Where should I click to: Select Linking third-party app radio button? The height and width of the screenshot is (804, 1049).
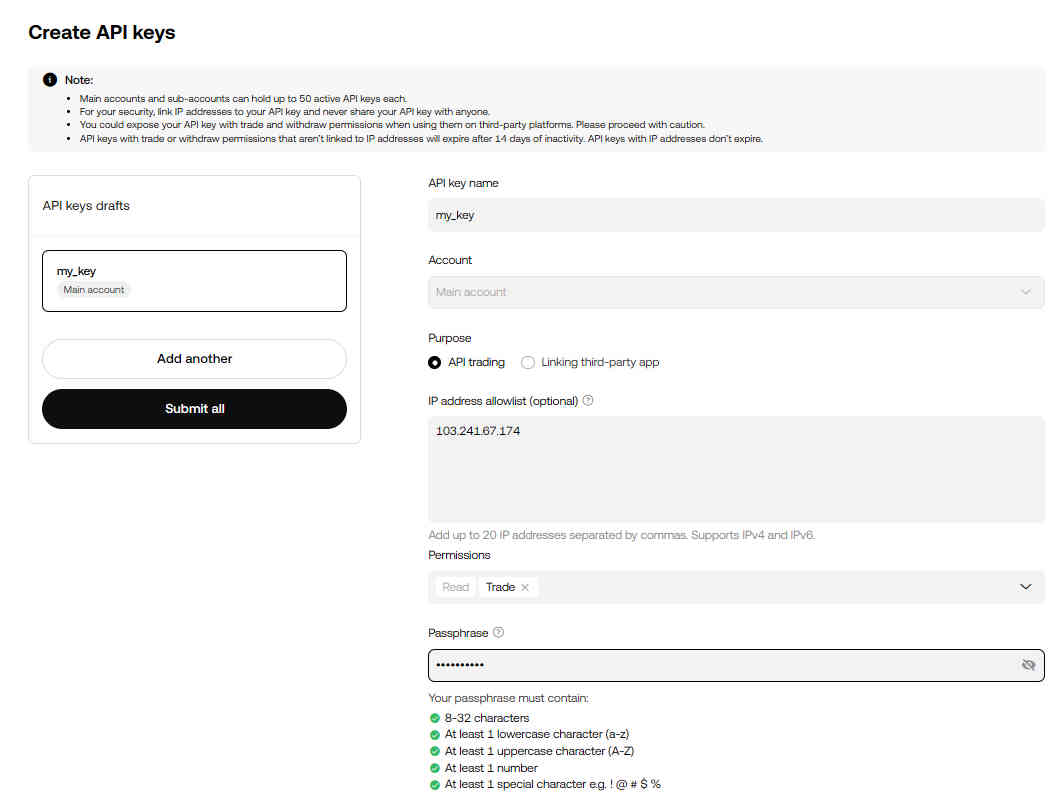(x=528, y=363)
